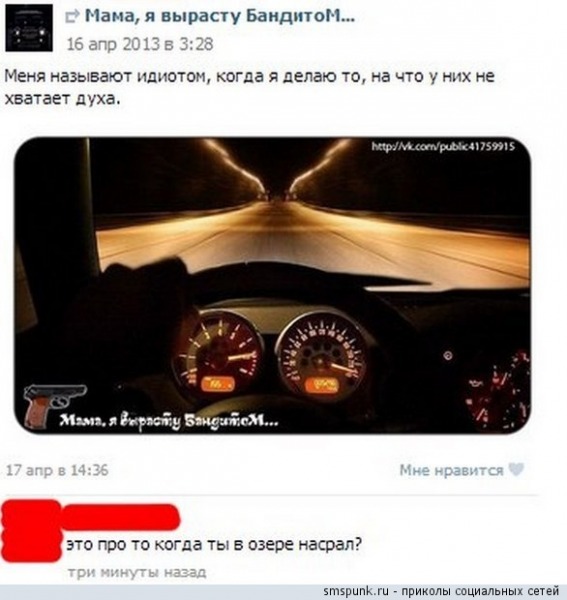This screenshot has width=567, height=600.
Task: Click the smspunk.ru watermark footer
Action: pyautogui.click(x=442, y=591)
